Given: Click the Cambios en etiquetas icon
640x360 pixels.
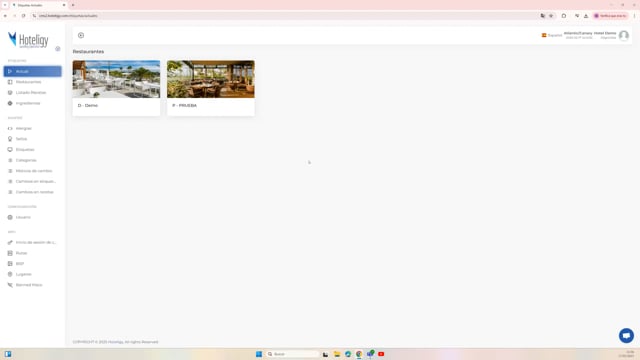Looking at the screenshot, I should (x=10, y=182).
